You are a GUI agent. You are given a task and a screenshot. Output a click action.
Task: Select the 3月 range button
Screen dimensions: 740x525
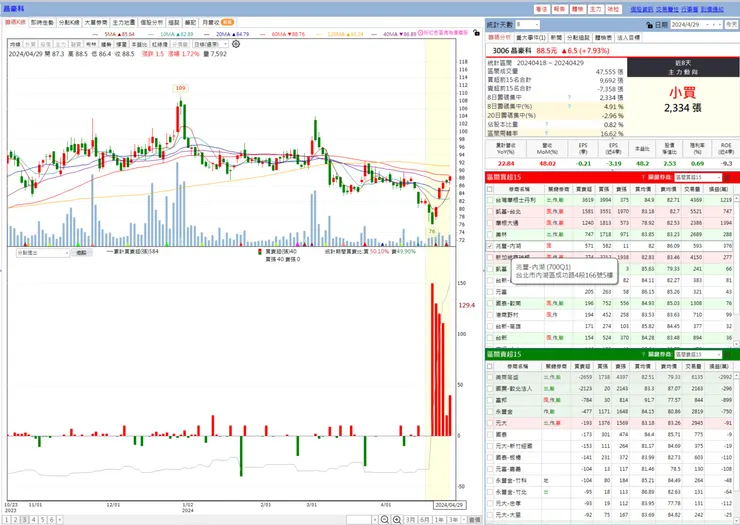[x=410, y=519]
